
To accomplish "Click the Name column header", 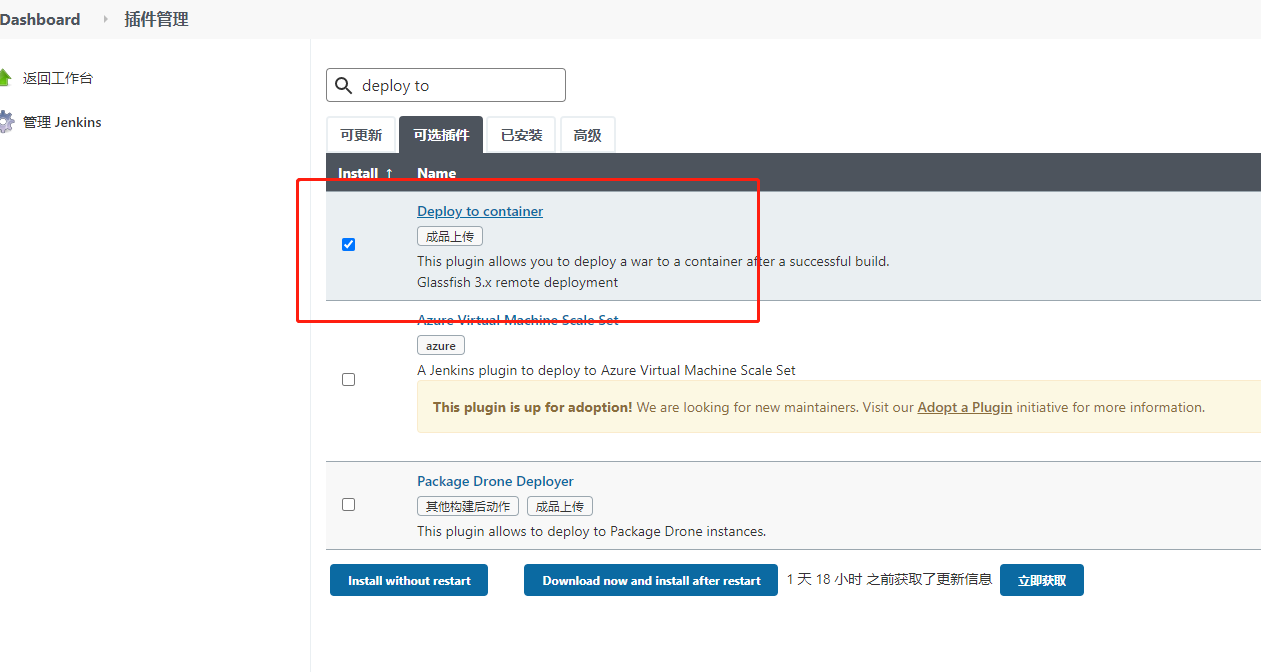I will pyautogui.click(x=436, y=173).
